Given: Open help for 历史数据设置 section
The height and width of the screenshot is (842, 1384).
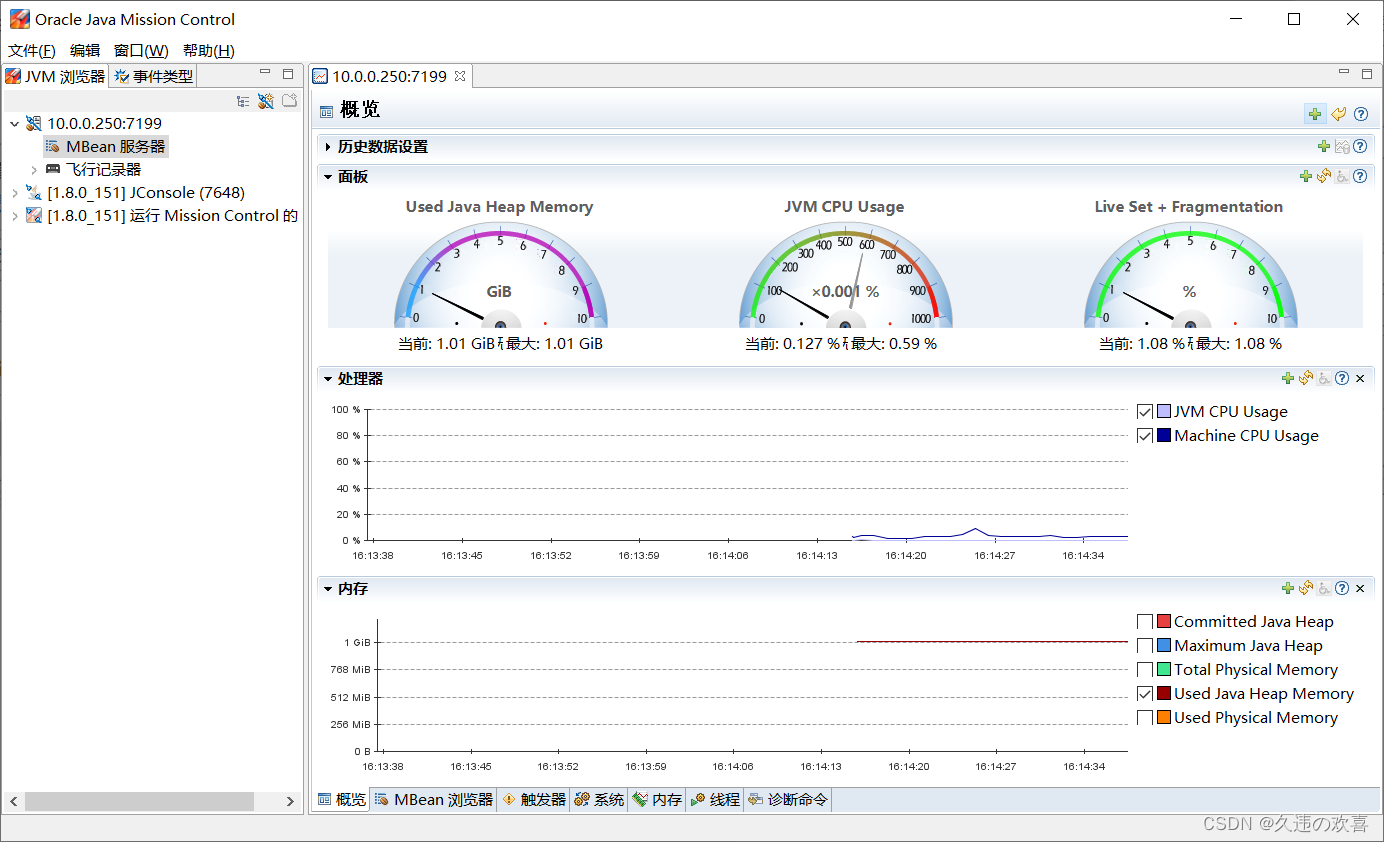Looking at the screenshot, I should [1360, 147].
